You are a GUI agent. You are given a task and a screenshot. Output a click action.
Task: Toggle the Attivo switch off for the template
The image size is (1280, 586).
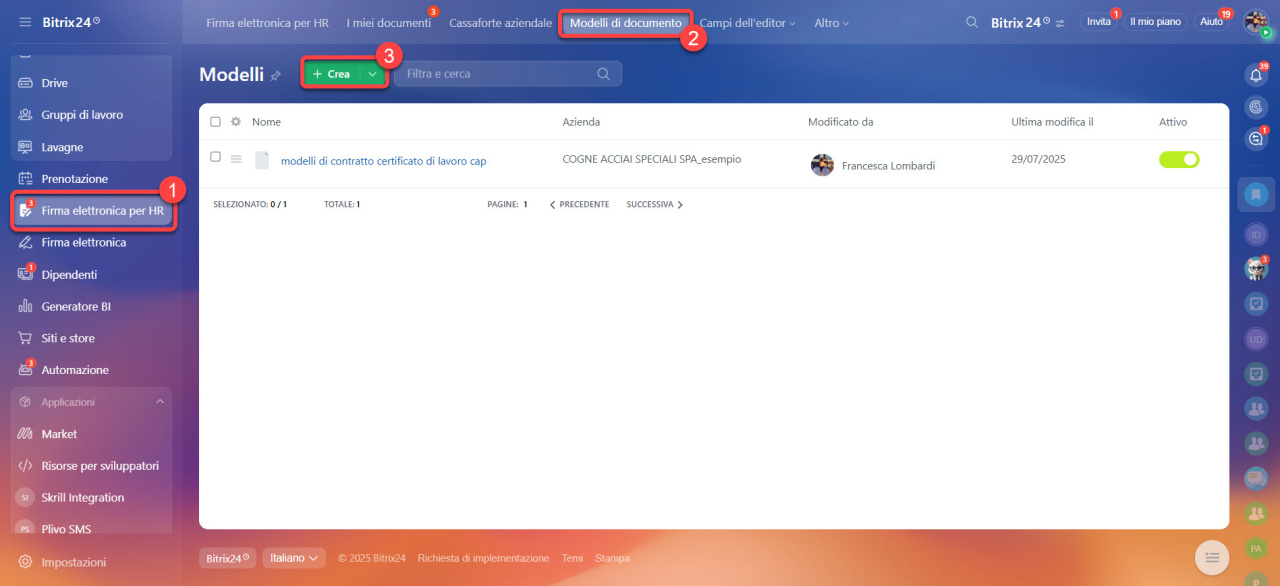pos(1179,159)
